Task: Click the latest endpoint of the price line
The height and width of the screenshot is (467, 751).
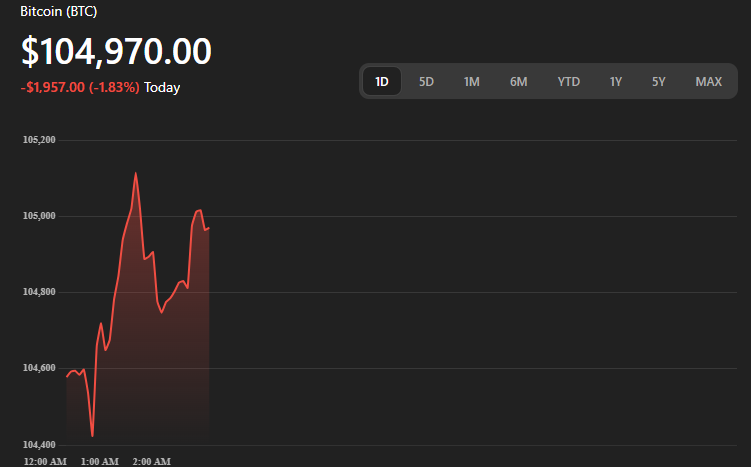Action: tap(208, 228)
